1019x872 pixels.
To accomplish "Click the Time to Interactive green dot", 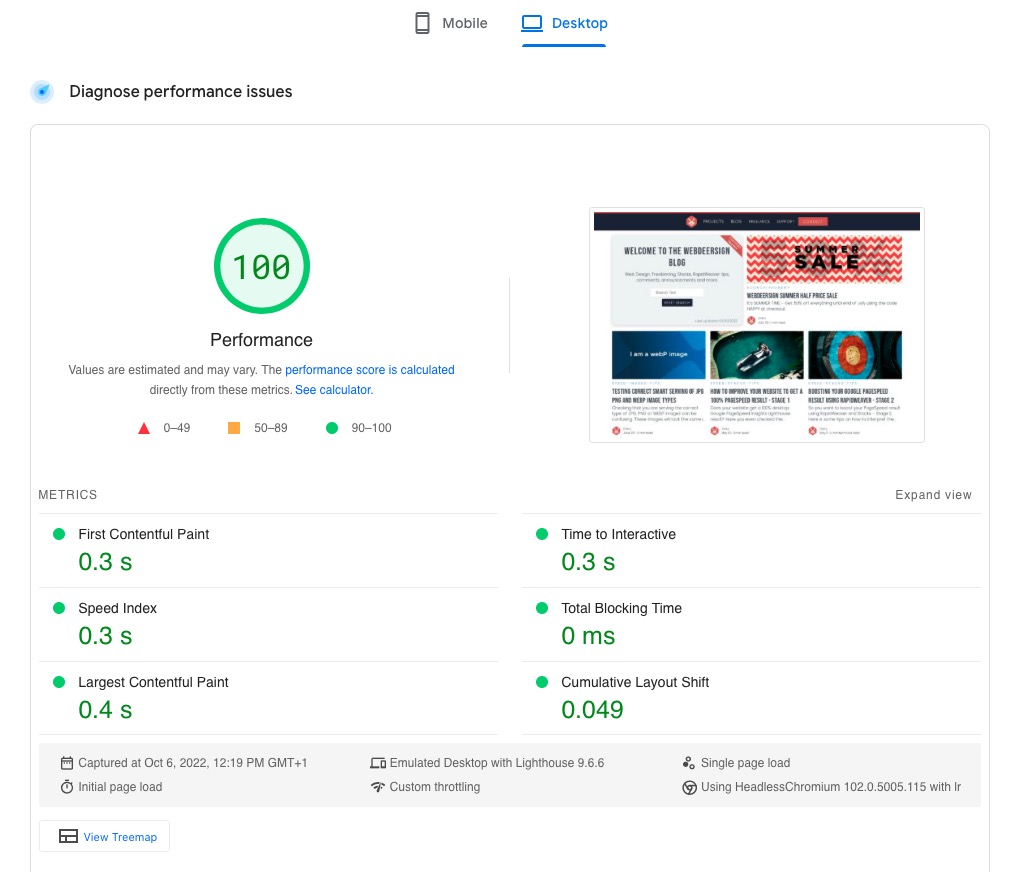I will coord(542,534).
